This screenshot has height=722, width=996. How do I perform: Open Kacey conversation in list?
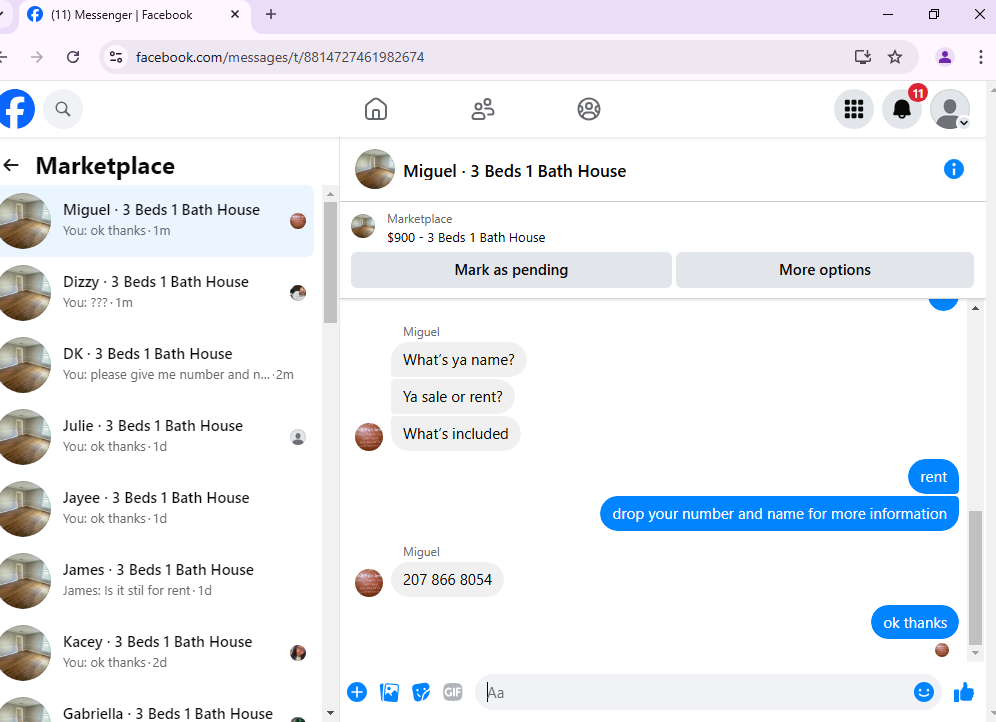pyautogui.click(x=157, y=653)
